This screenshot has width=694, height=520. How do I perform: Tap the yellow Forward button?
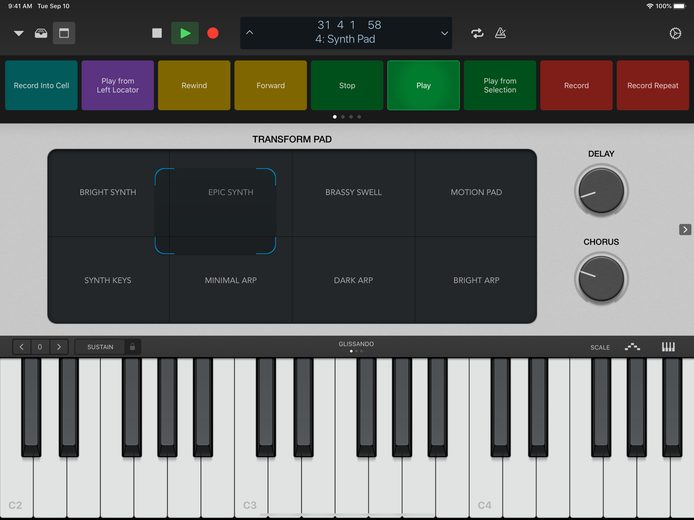[270, 85]
